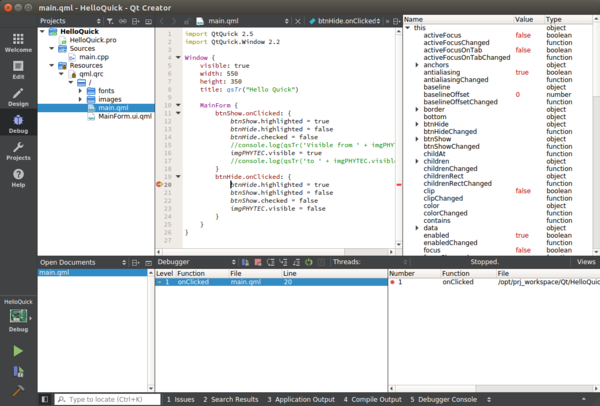Close the Open Documents pane
The height and width of the screenshot is (406, 600).
tap(148, 263)
